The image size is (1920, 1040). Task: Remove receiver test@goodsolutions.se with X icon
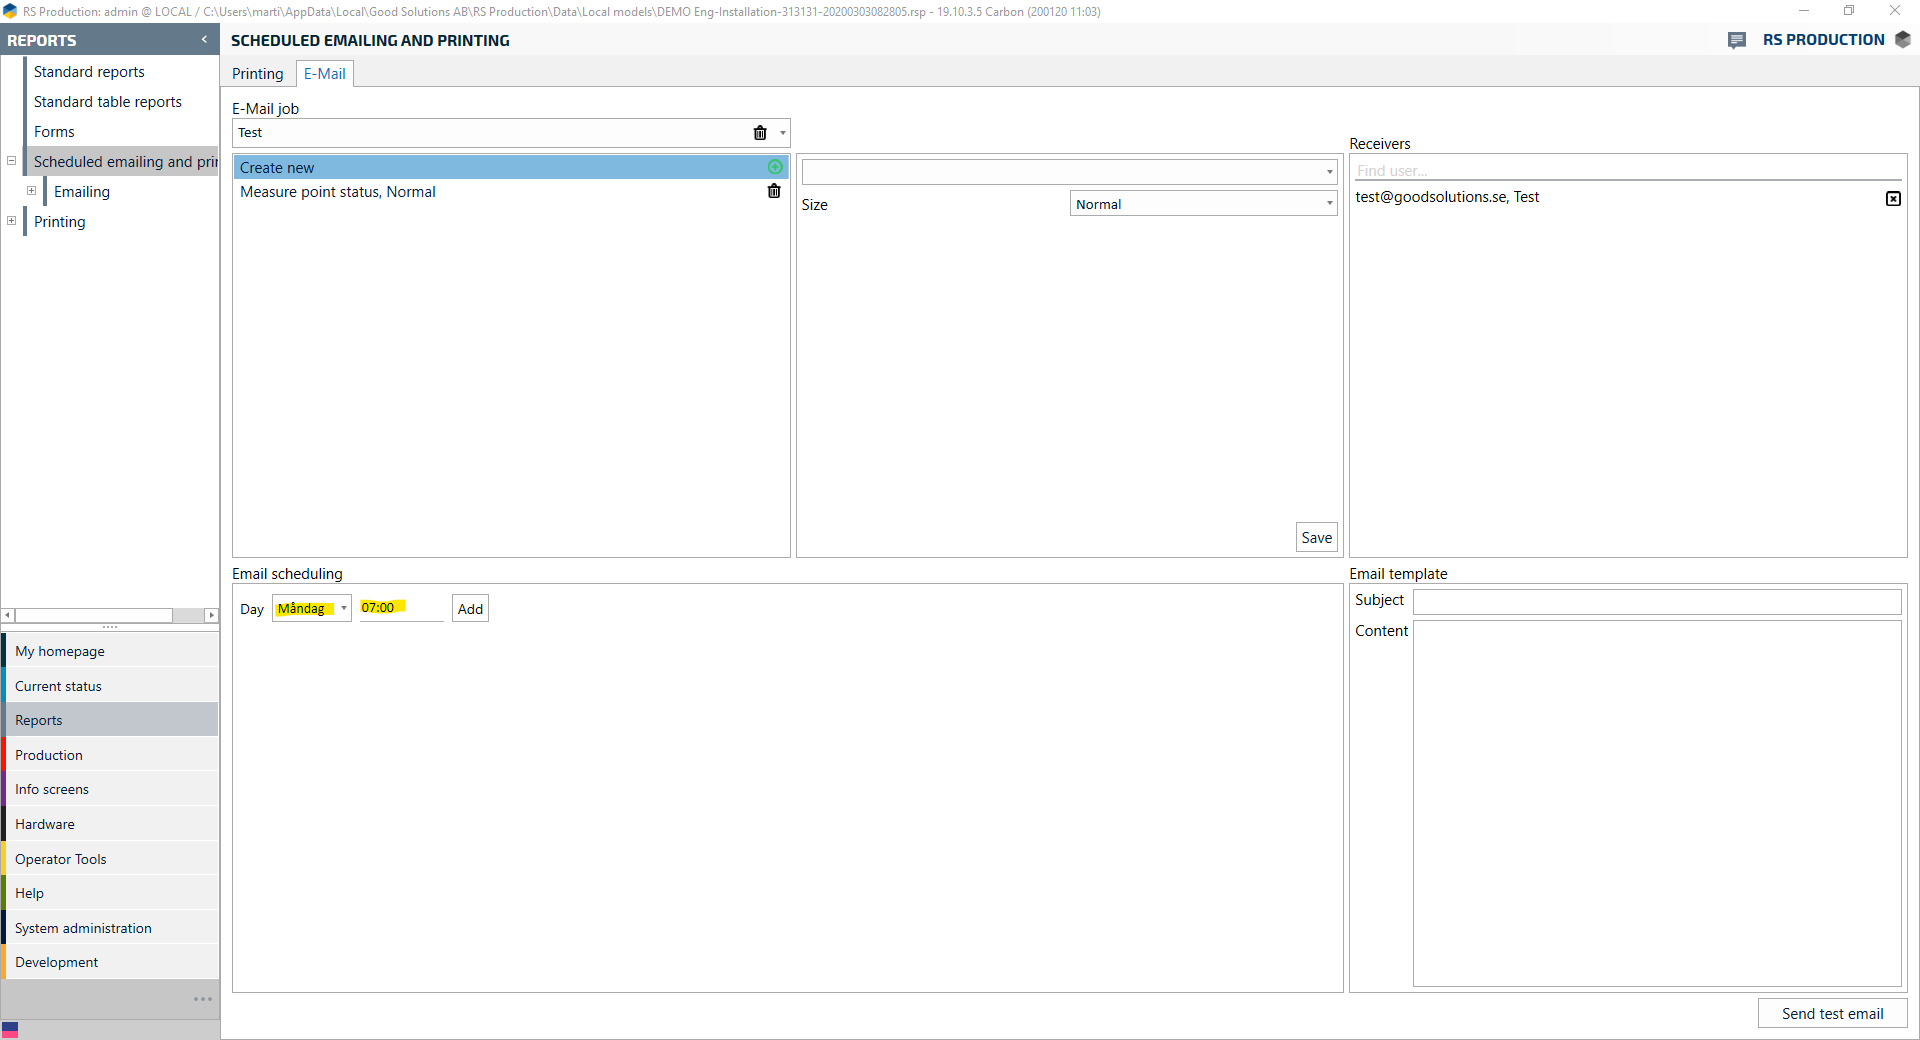[x=1893, y=198]
